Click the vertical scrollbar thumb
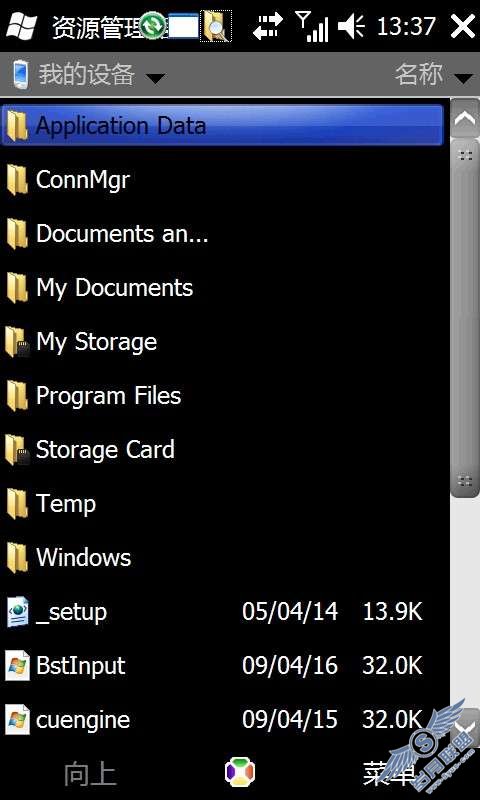This screenshot has height=800, width=480. tap(465, 318)
